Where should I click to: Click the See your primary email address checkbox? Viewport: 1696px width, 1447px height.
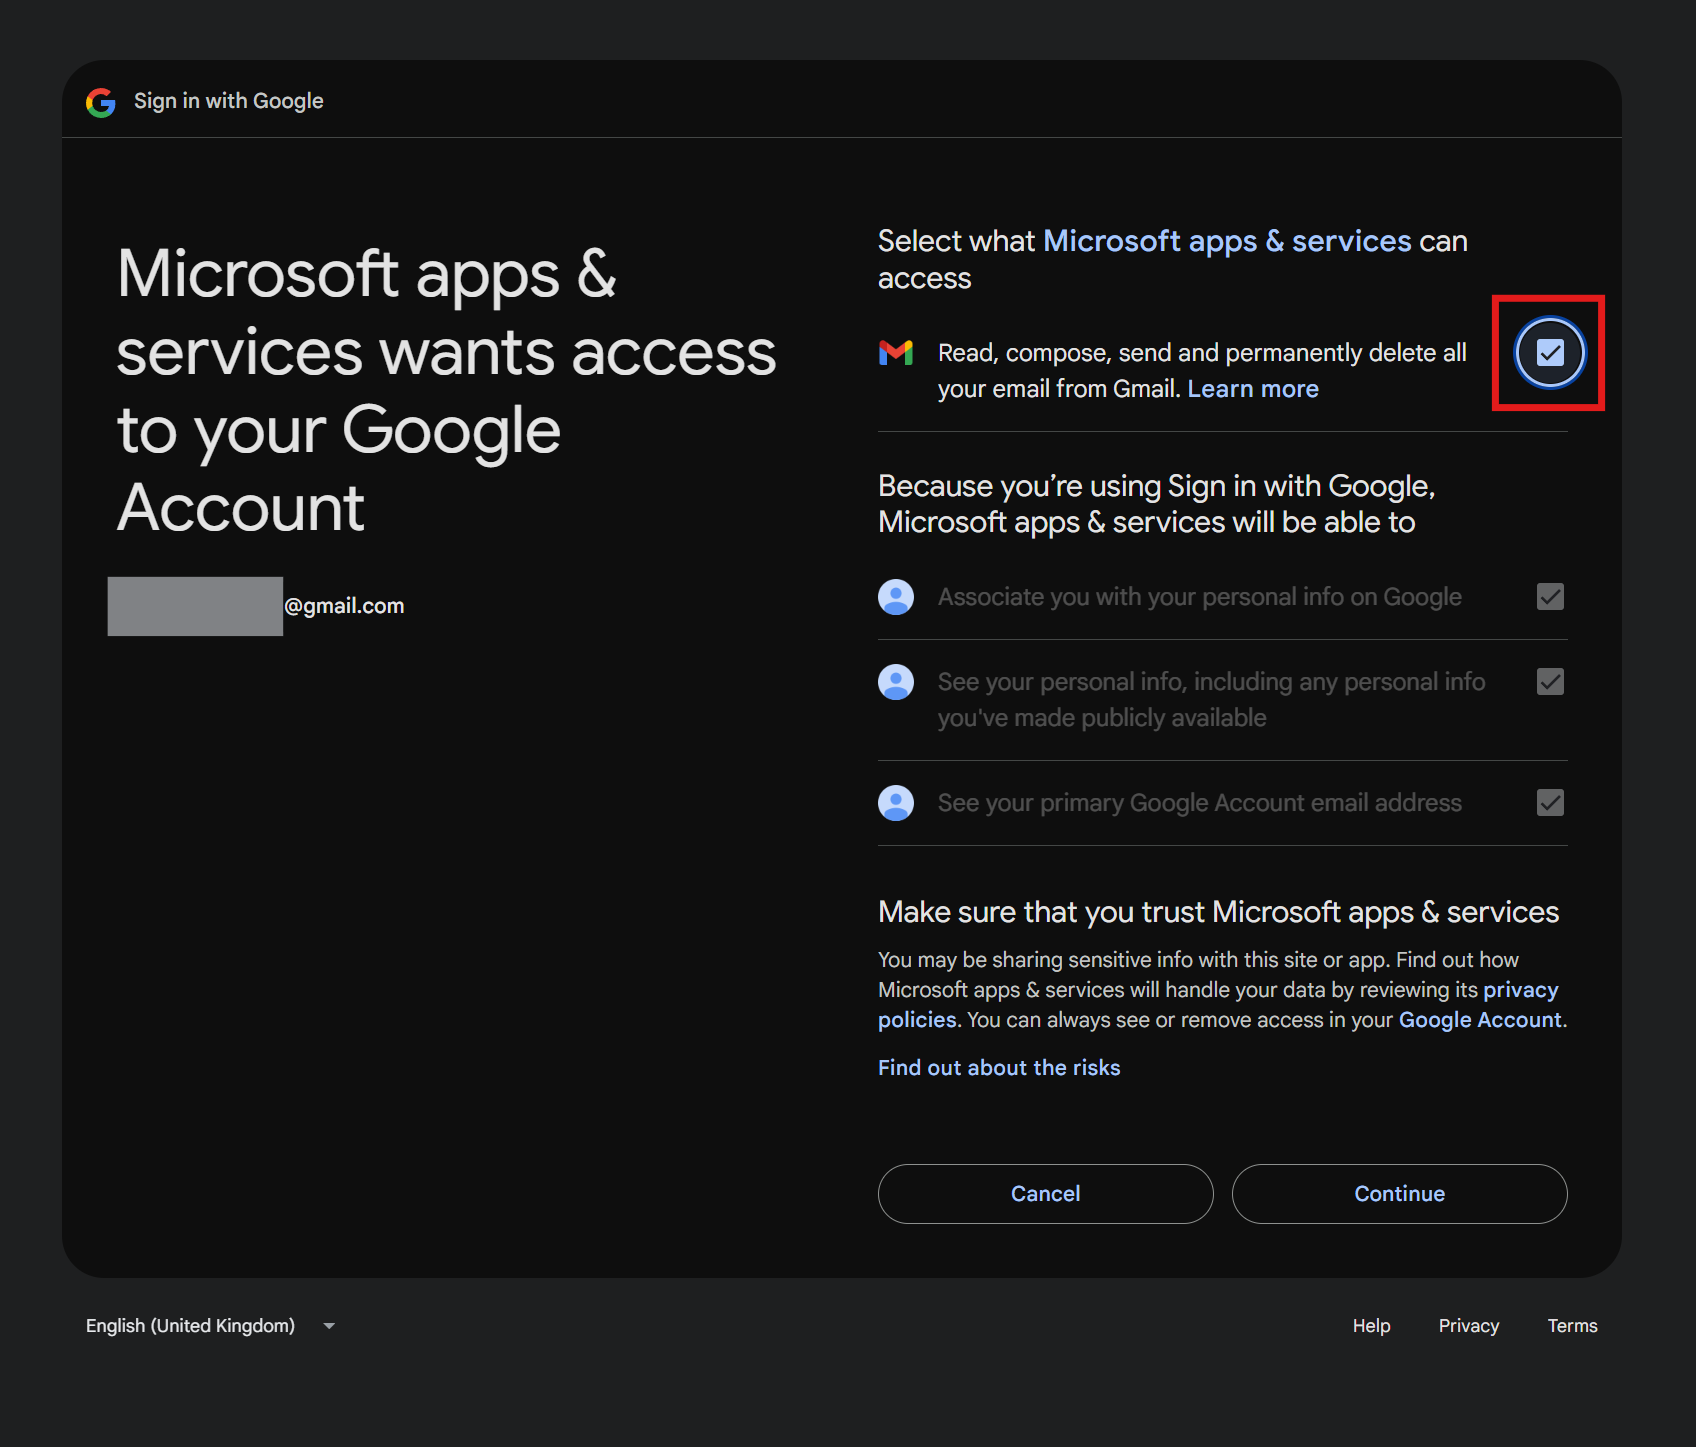pyautogui.click(x=1550, y=803)
